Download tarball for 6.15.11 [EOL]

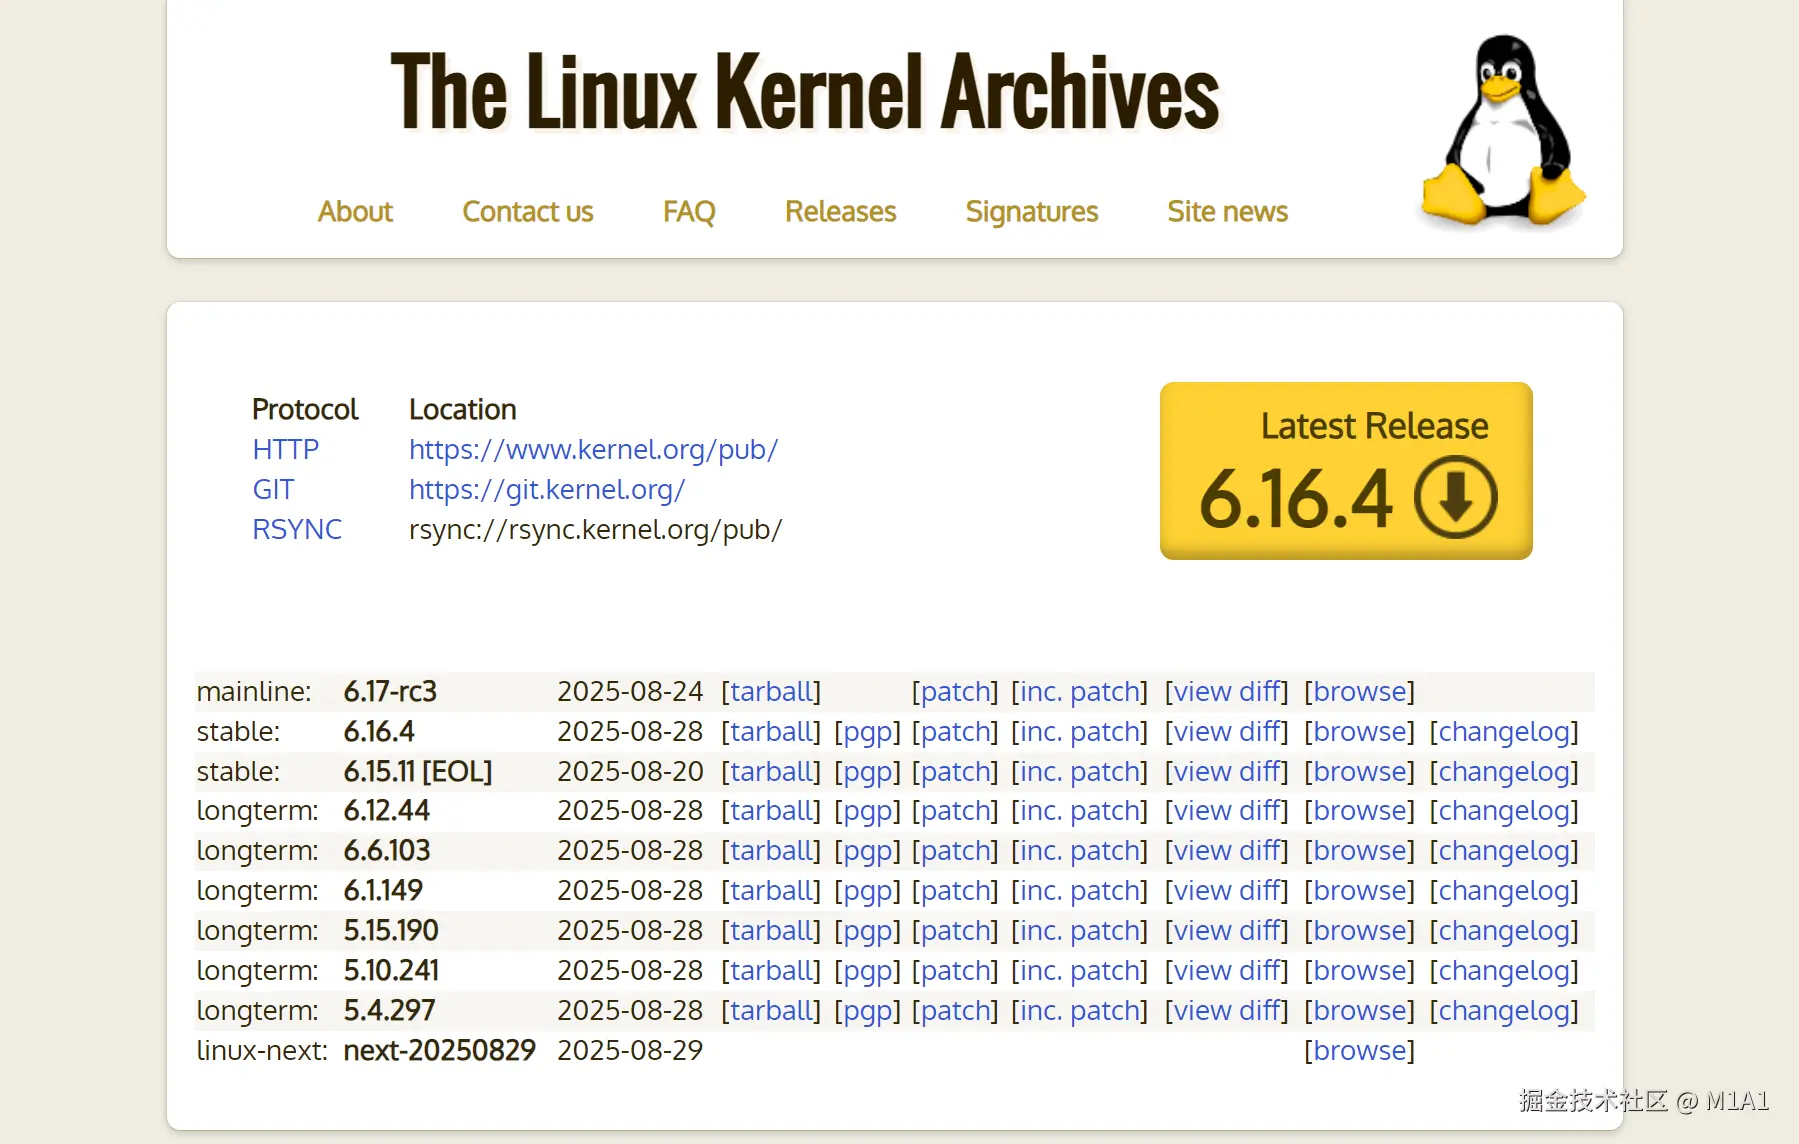click(771, 772)
